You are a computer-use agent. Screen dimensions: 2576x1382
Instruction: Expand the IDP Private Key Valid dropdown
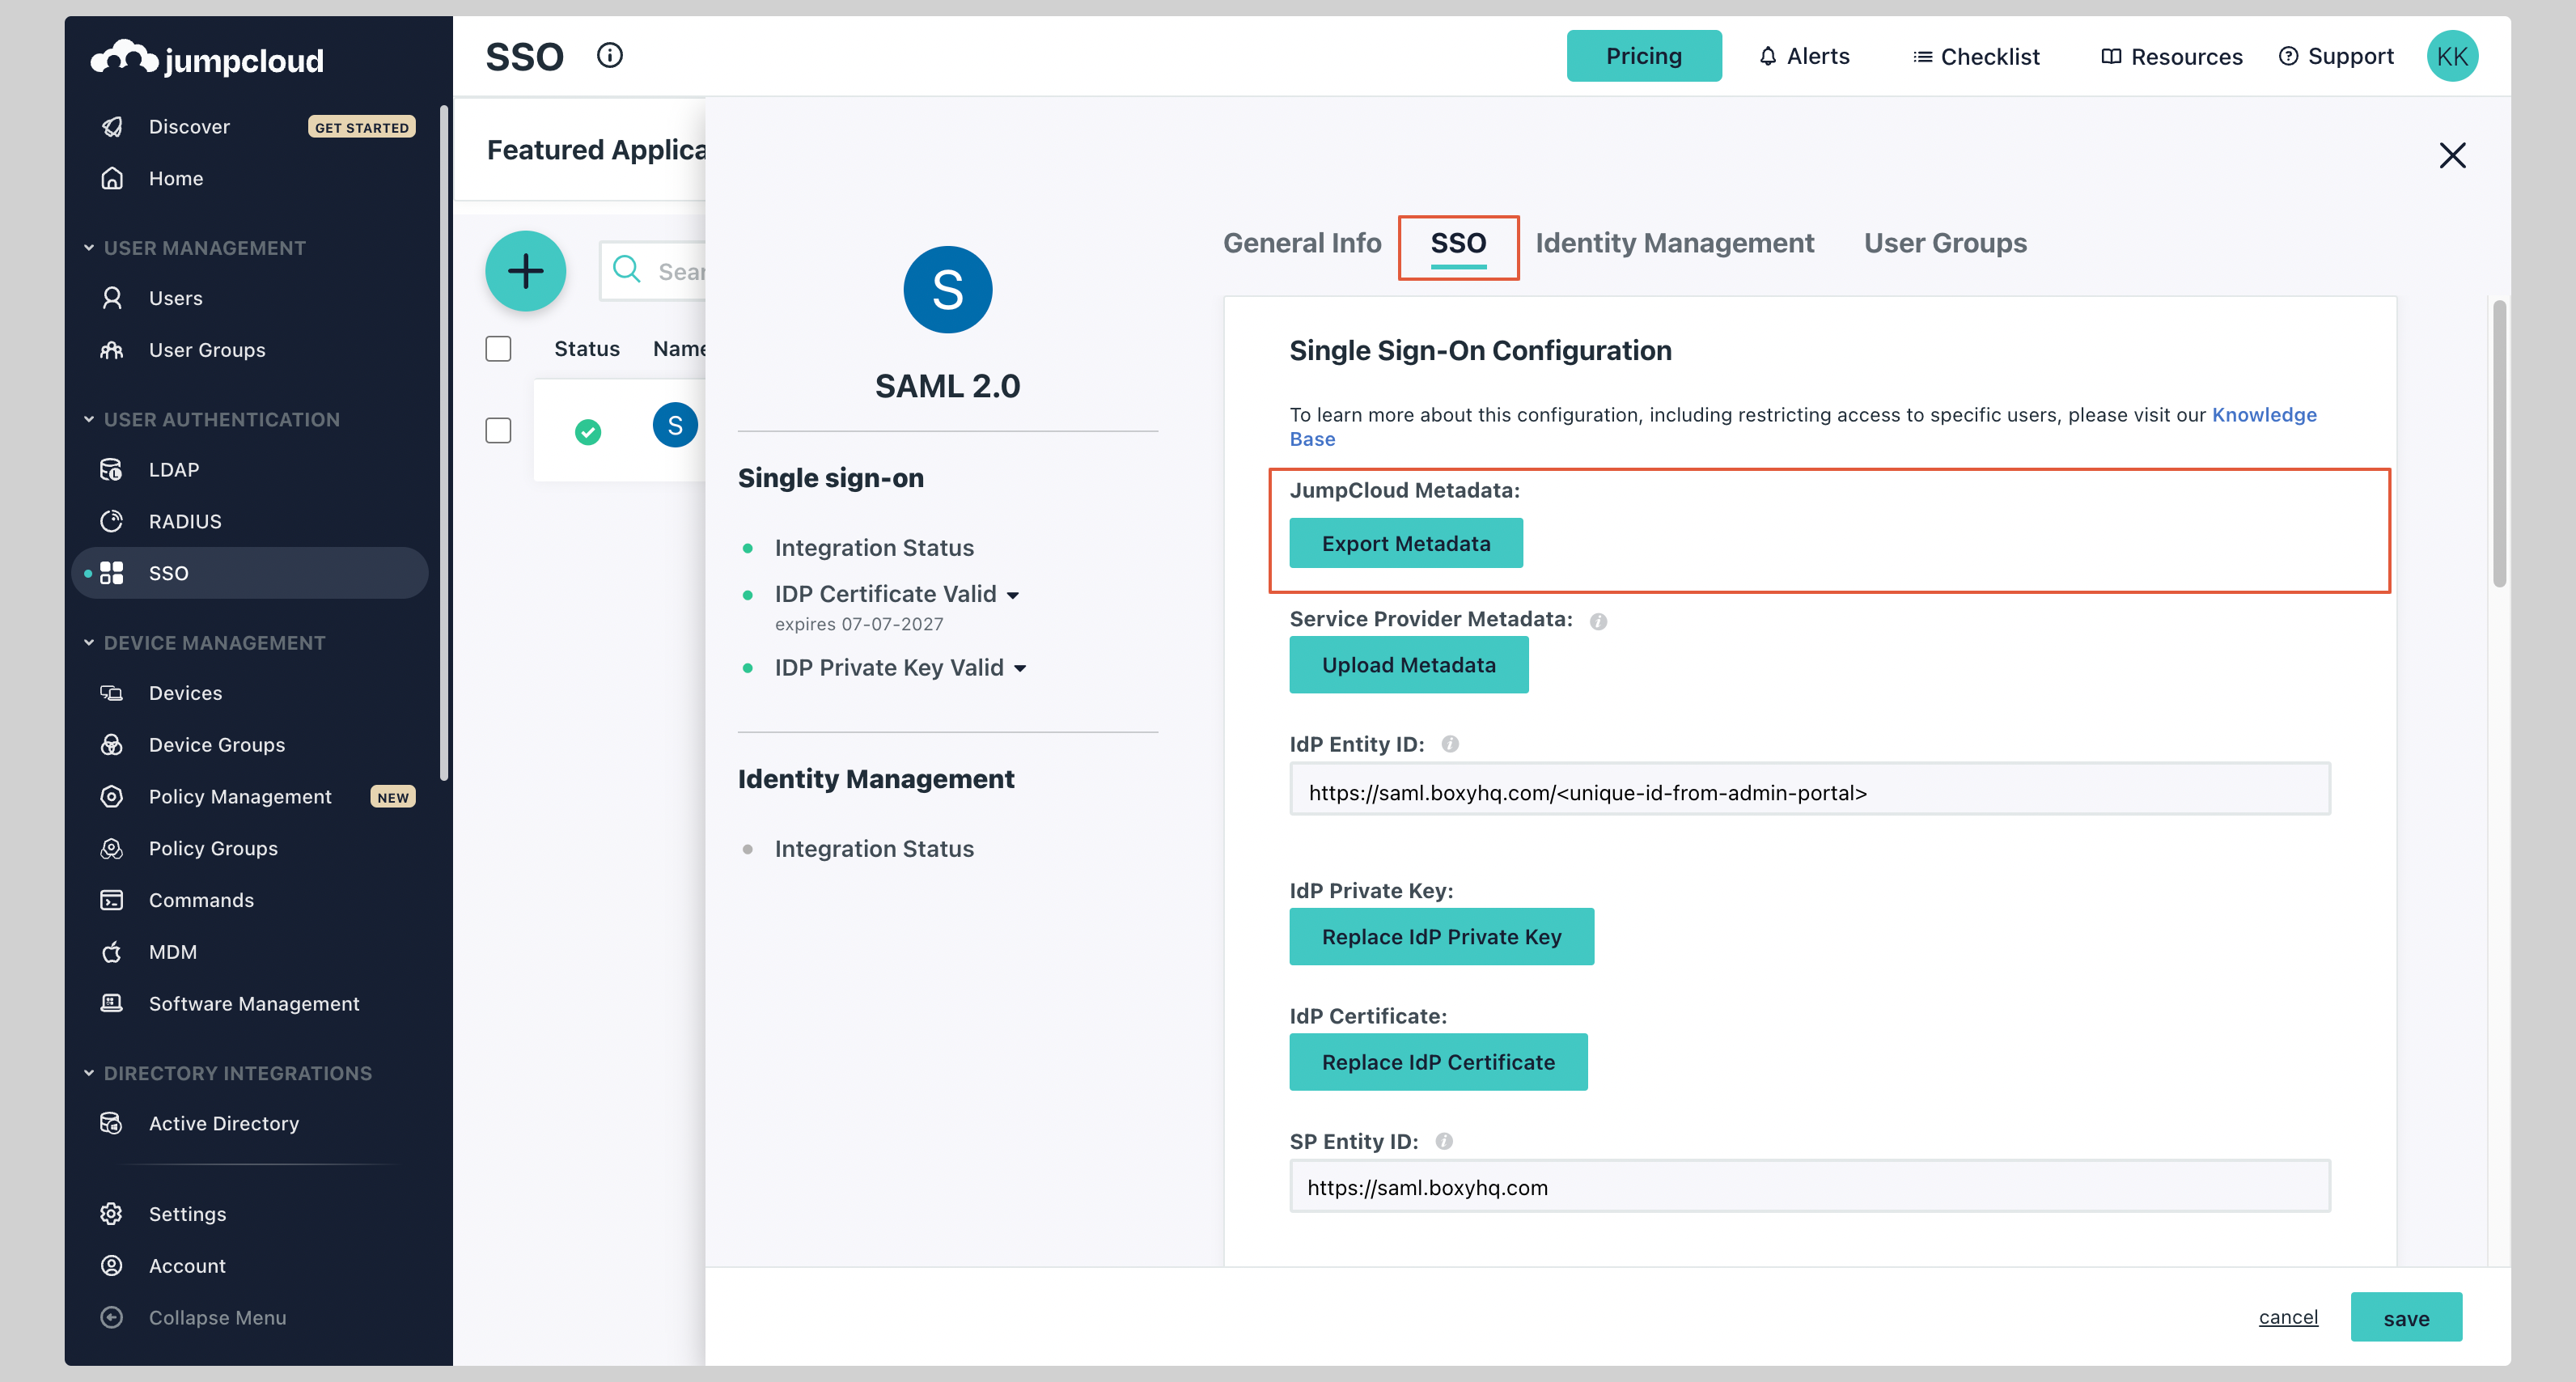(x=1021, y=668)
